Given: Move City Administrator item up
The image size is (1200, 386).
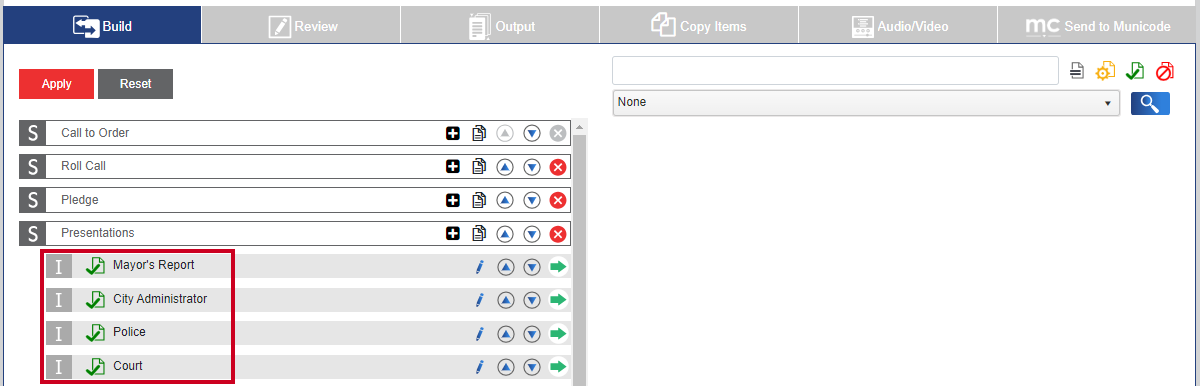Looking at the screenshot, I should click(505, 300).
